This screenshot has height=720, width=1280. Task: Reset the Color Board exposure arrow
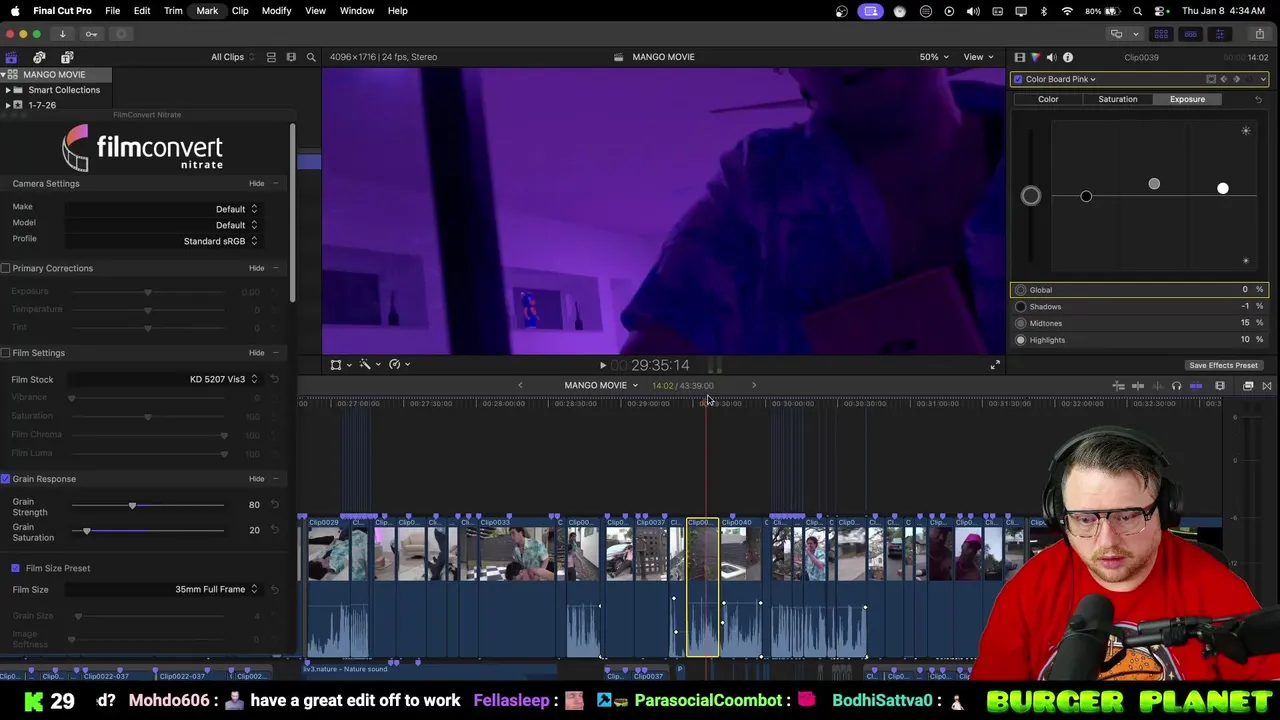tap(1258, 99)
